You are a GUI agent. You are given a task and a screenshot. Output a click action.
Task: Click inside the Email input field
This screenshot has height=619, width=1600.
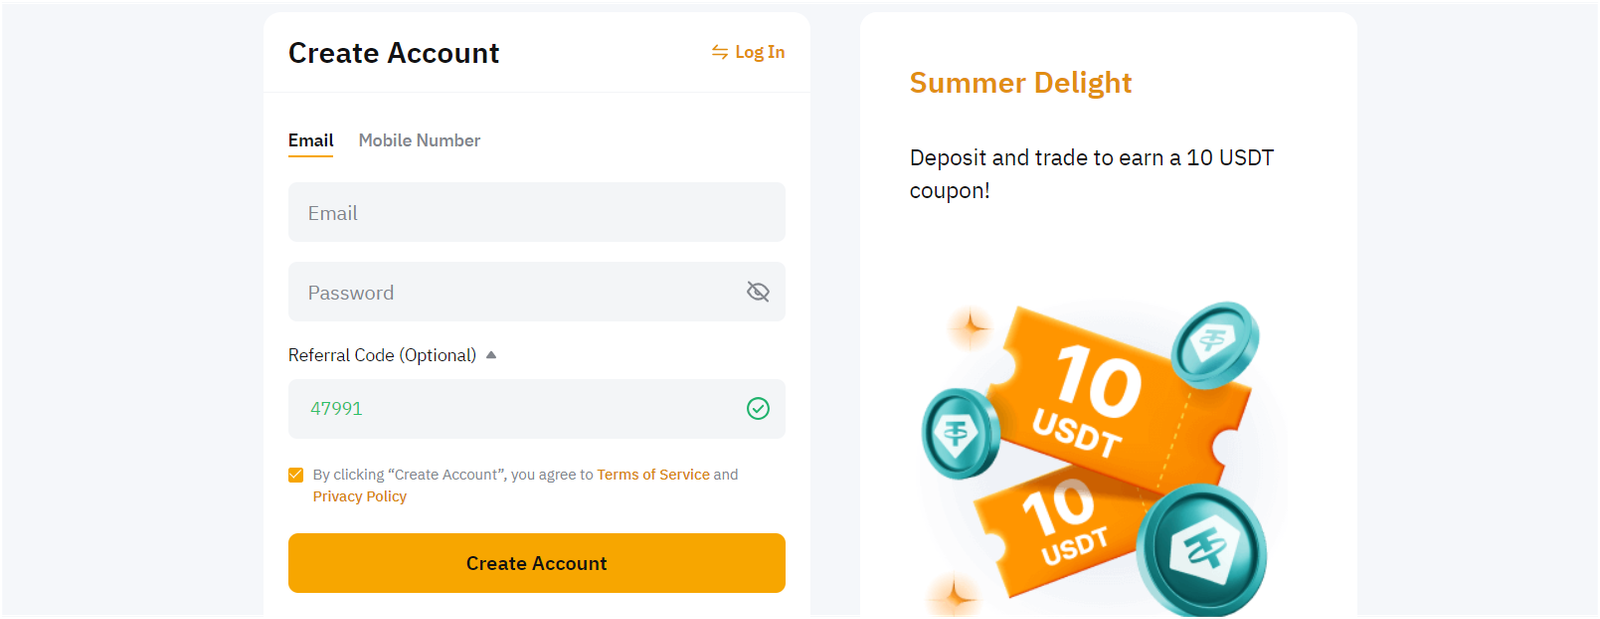(536, 212)
